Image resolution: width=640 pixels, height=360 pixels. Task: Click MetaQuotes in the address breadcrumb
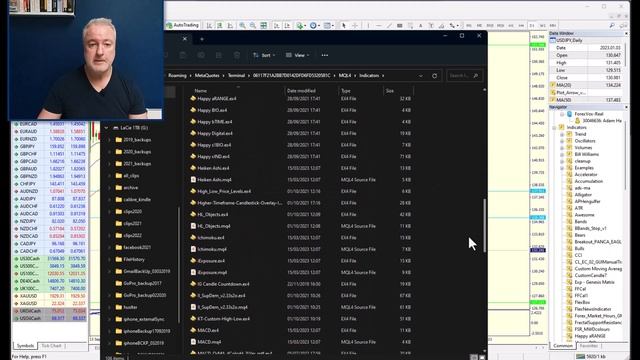(207, 76)
